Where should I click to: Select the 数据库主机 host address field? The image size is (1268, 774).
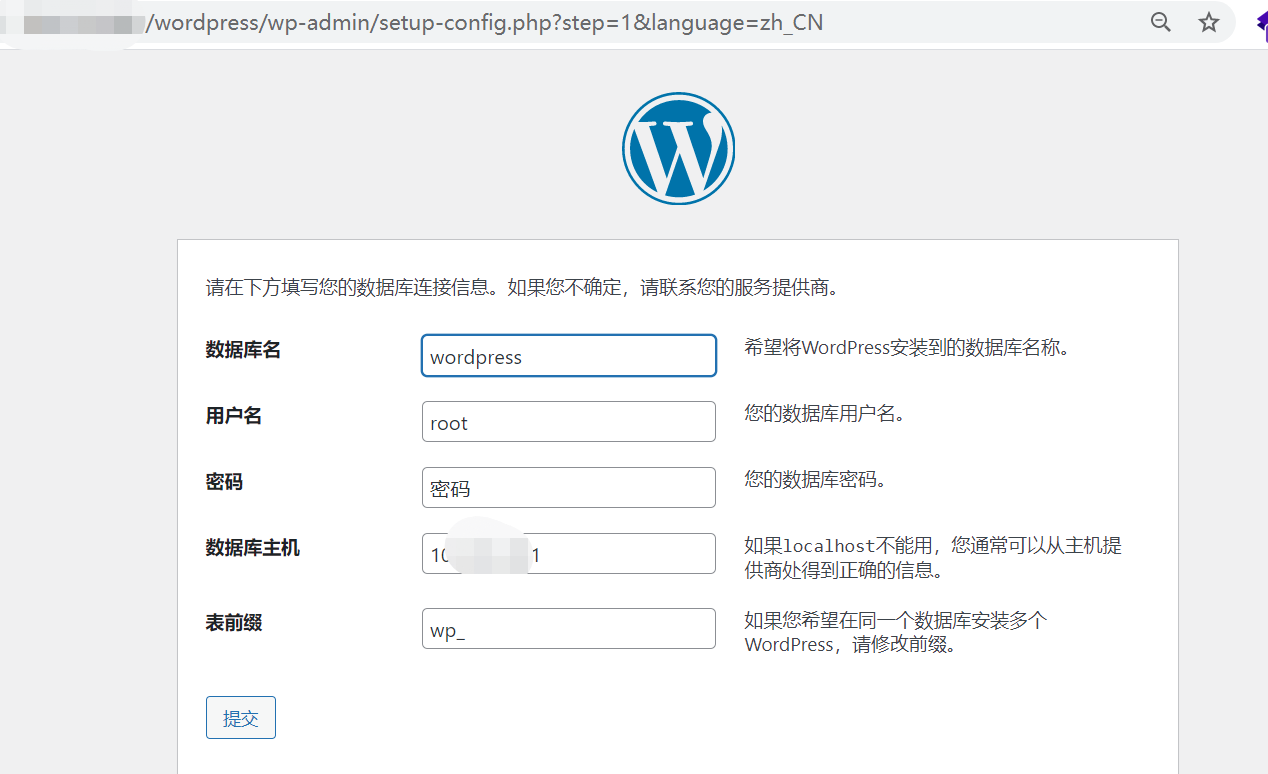(568, 554)
